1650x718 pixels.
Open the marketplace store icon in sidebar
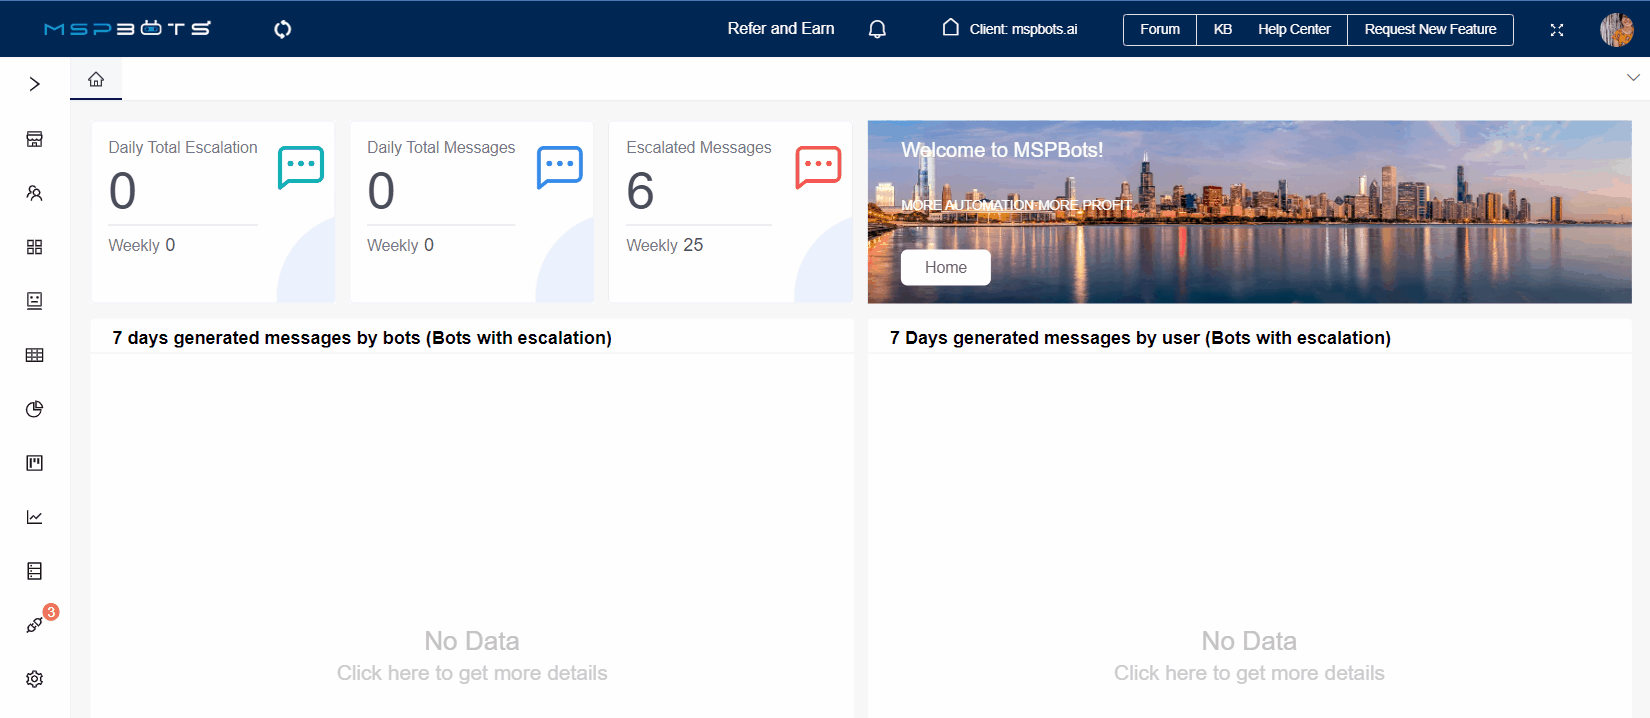(x=34, y=139)
